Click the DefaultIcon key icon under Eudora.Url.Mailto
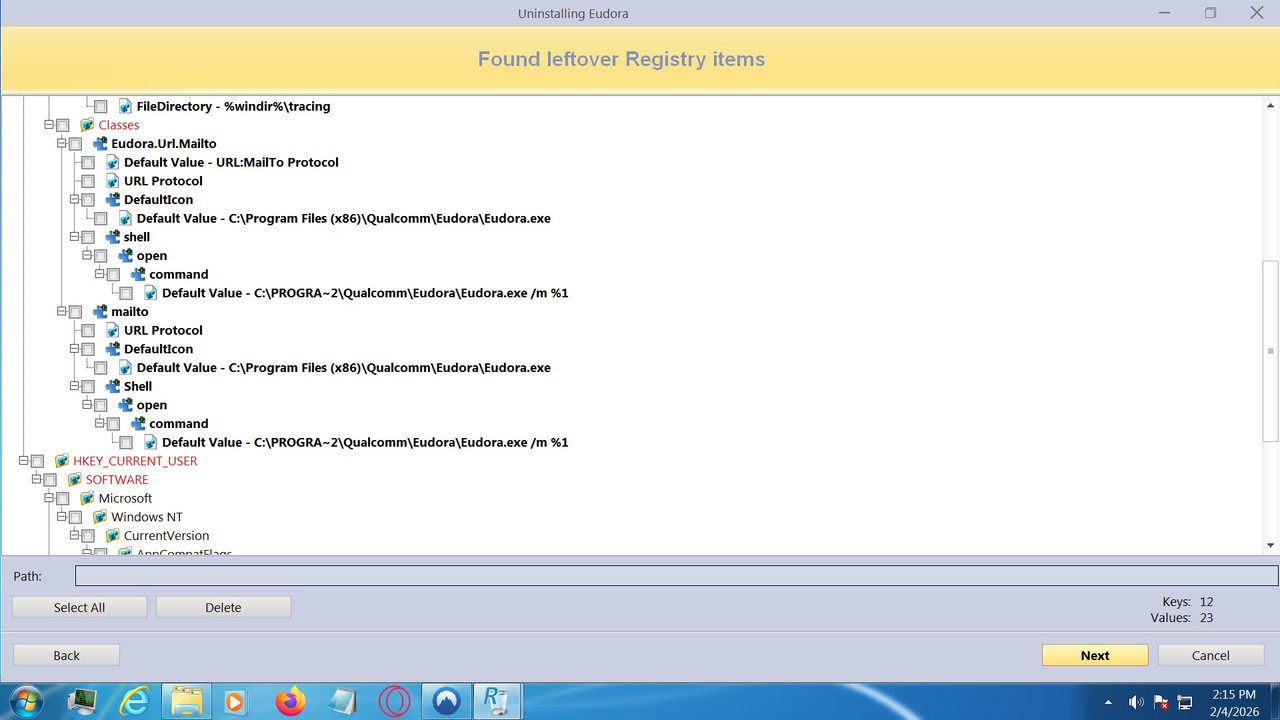 pyautogui.click(x=112, y=200)
